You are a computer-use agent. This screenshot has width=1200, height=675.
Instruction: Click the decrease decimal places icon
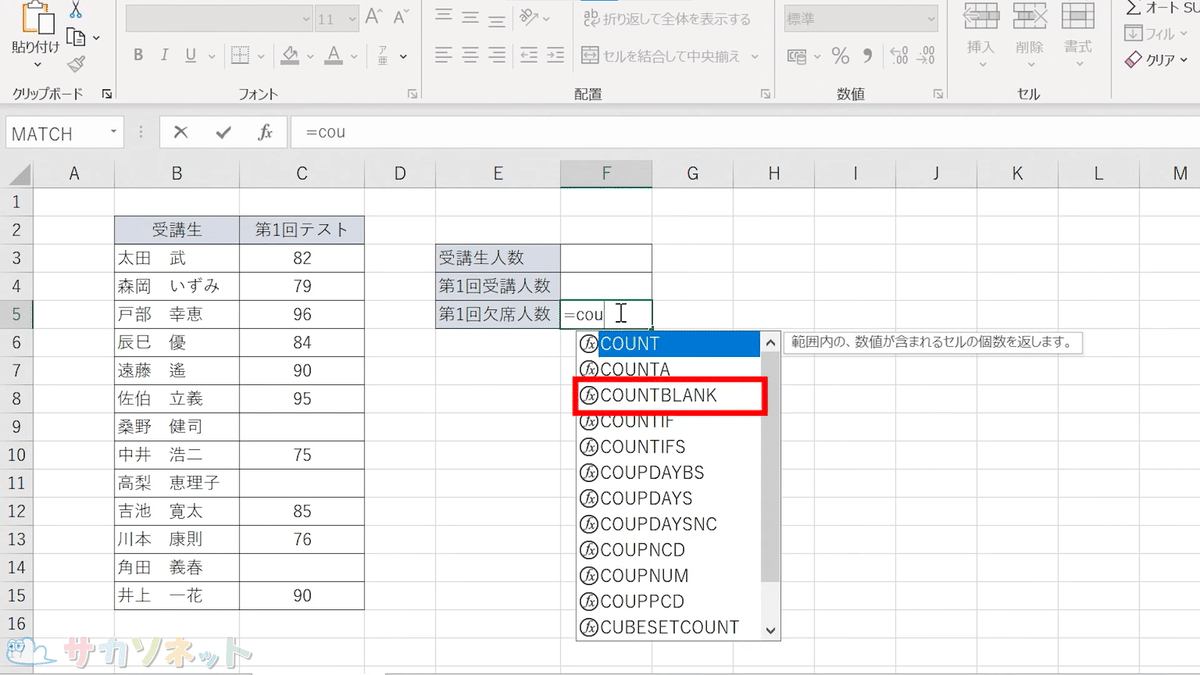click(926, 56)
